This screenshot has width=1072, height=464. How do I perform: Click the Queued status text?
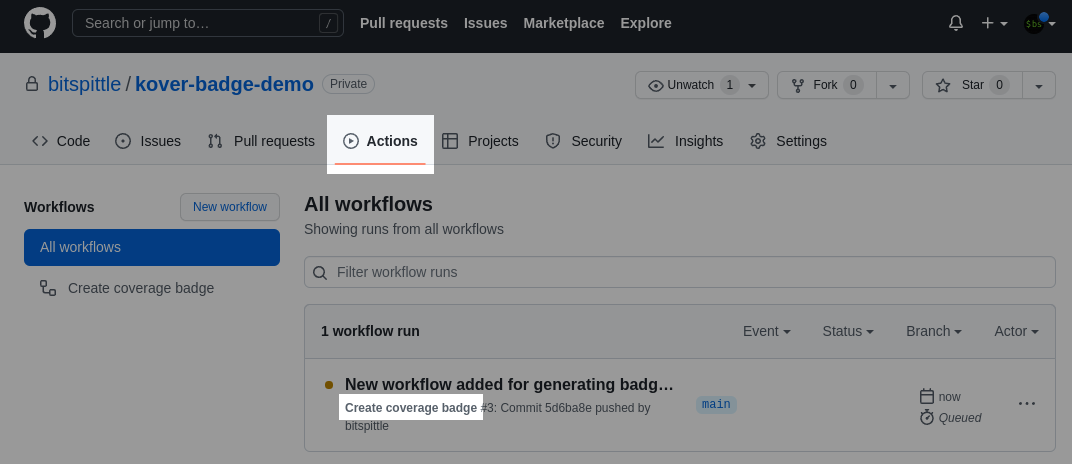click(x=960, y=418)
